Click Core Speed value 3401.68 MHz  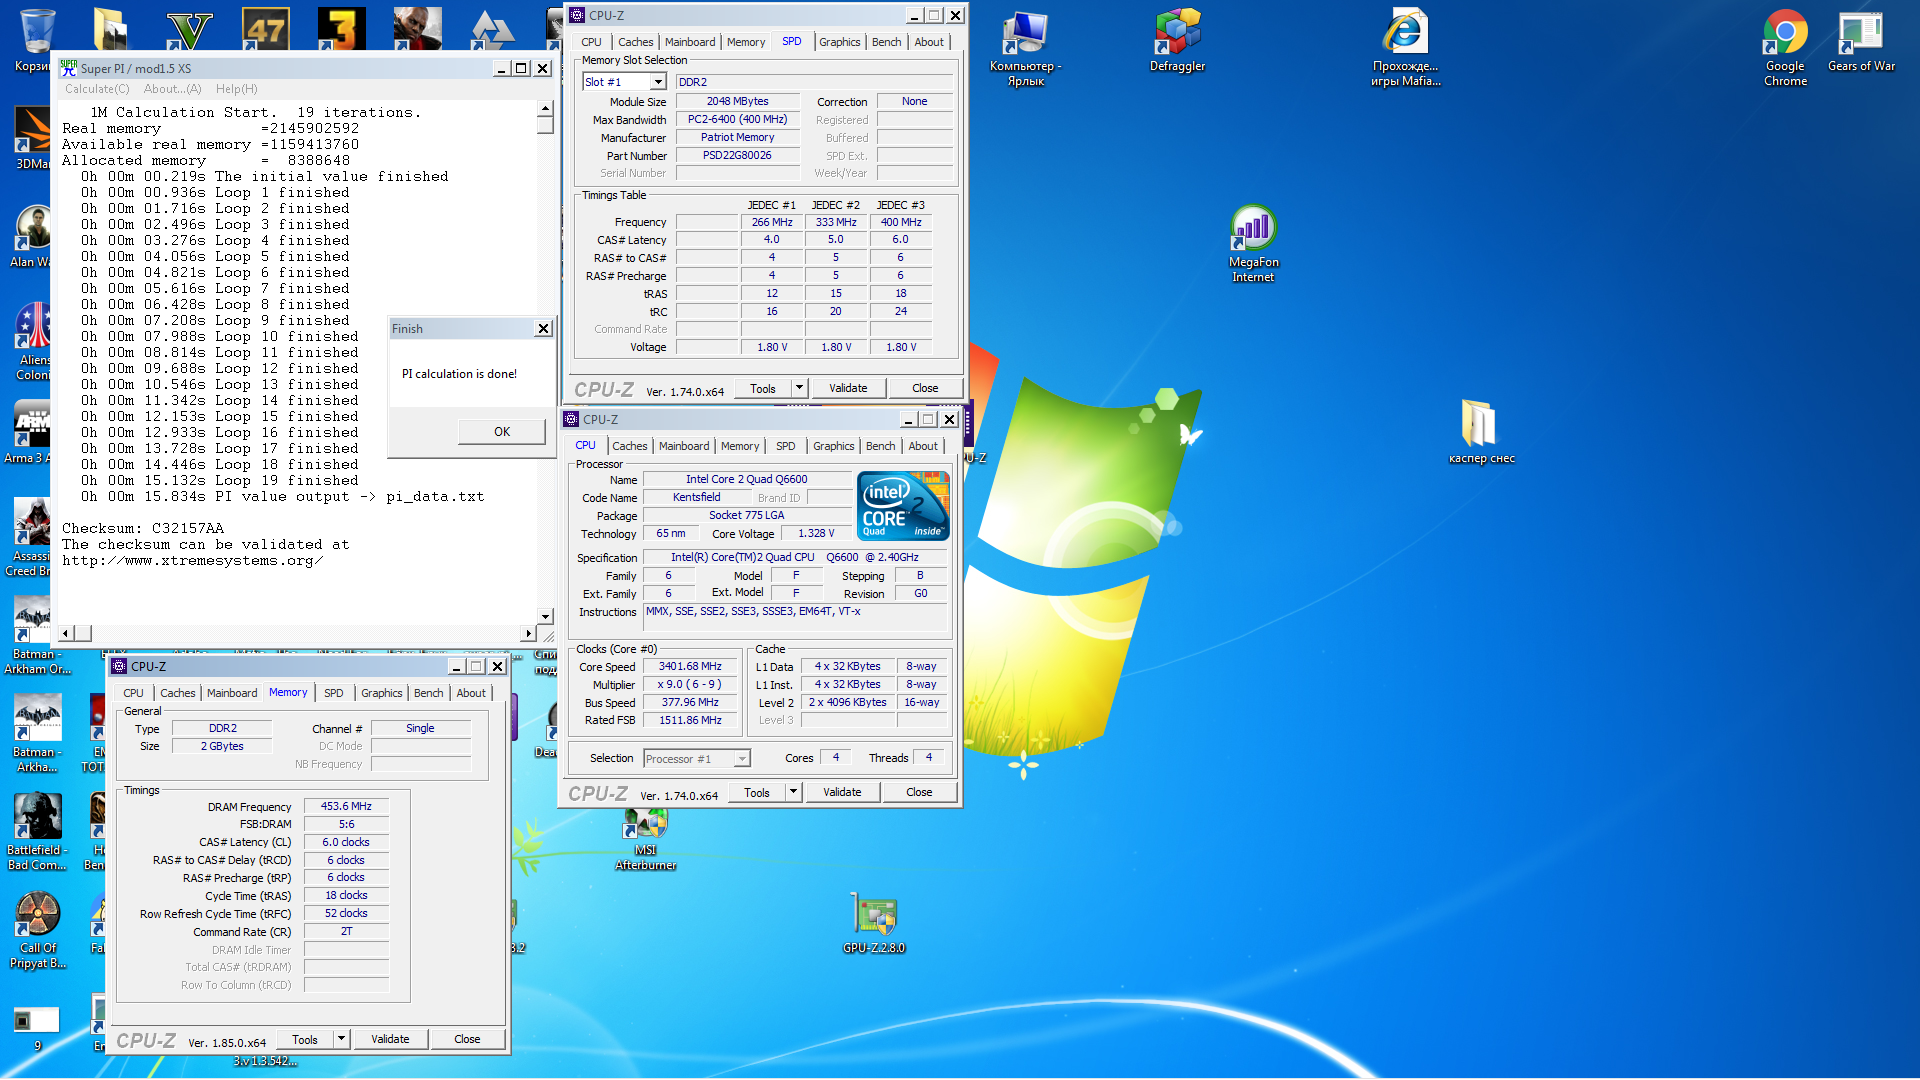click(690, 667)
